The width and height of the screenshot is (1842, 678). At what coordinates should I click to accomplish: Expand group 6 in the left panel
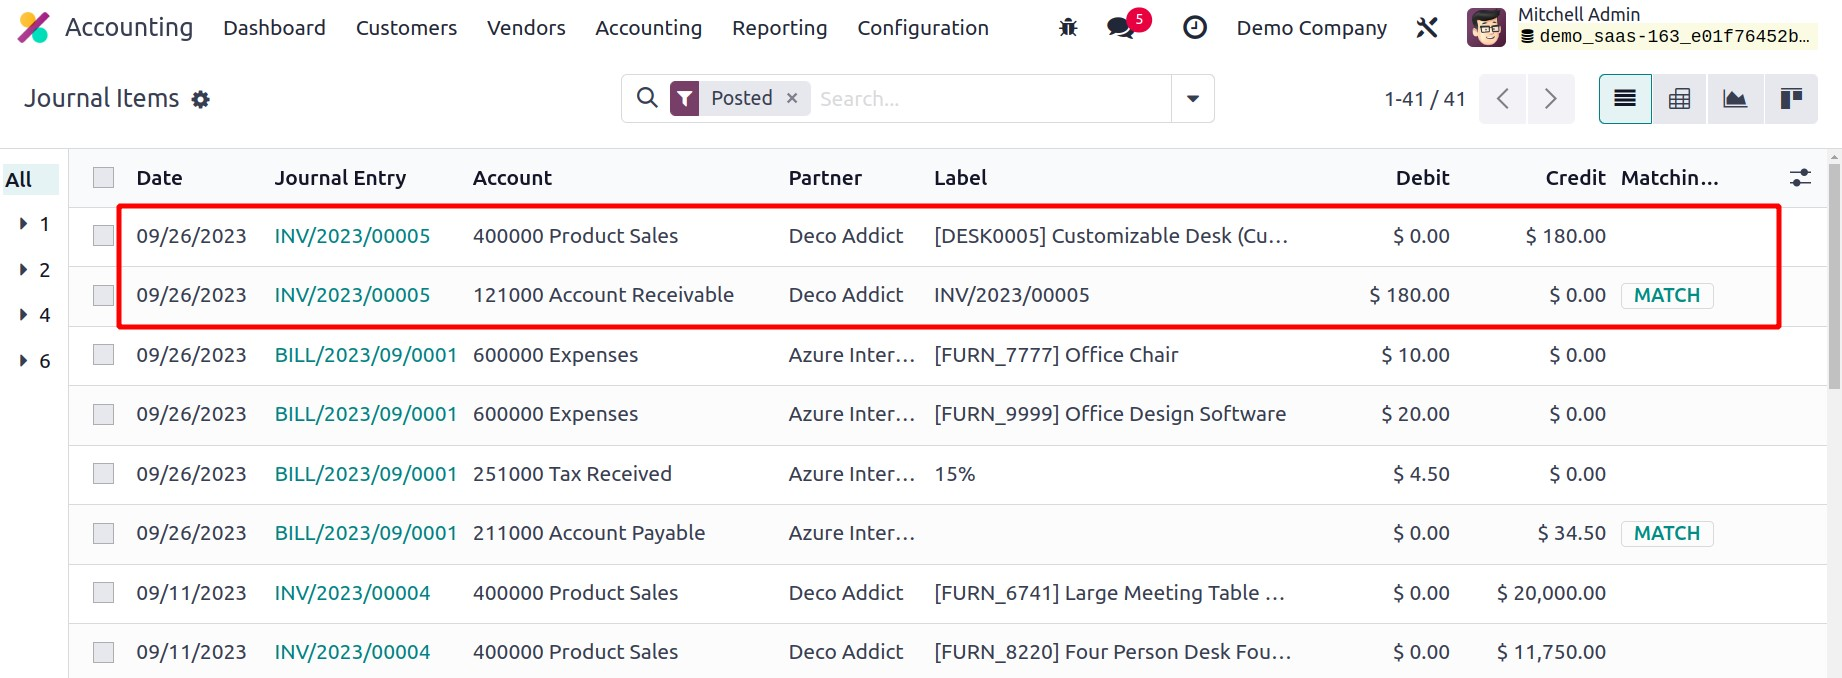click(x=24, y=361)
